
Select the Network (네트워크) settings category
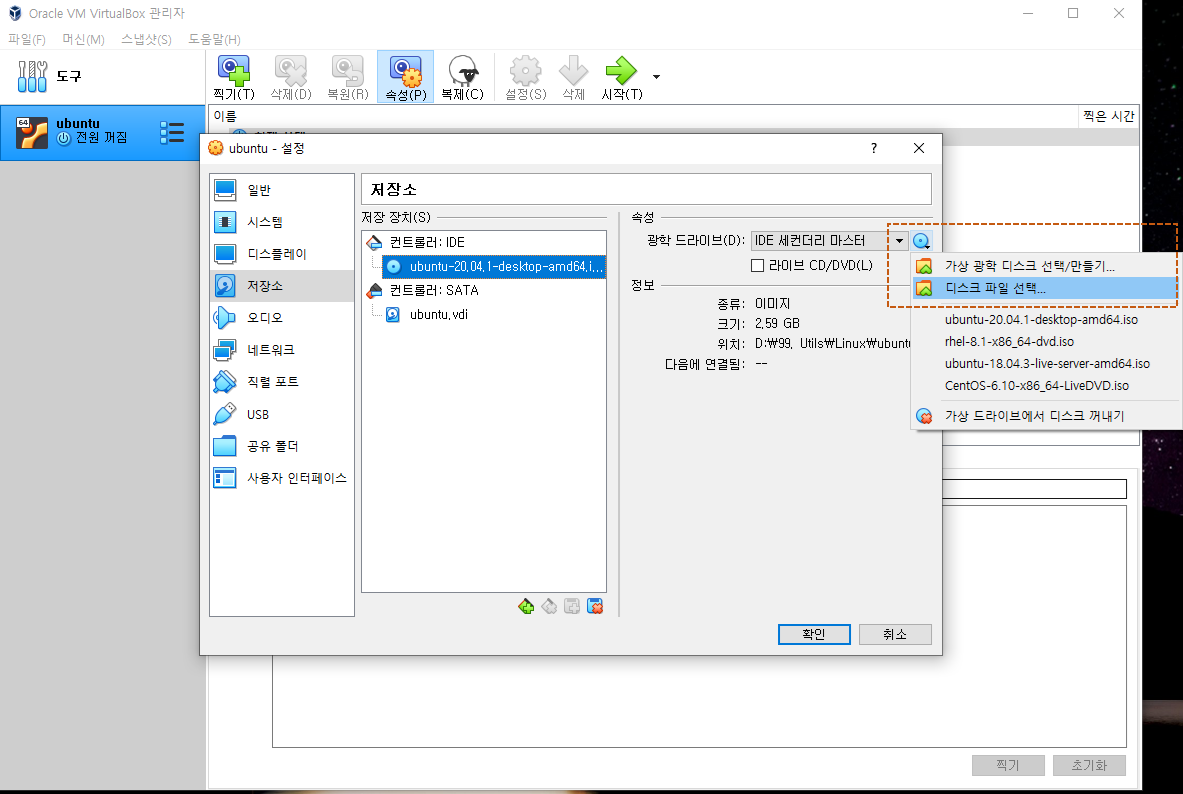tap(282, 350)
